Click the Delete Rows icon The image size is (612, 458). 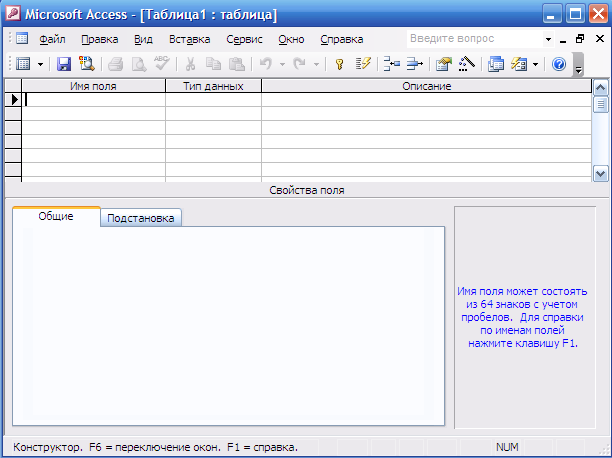(415, 64)
